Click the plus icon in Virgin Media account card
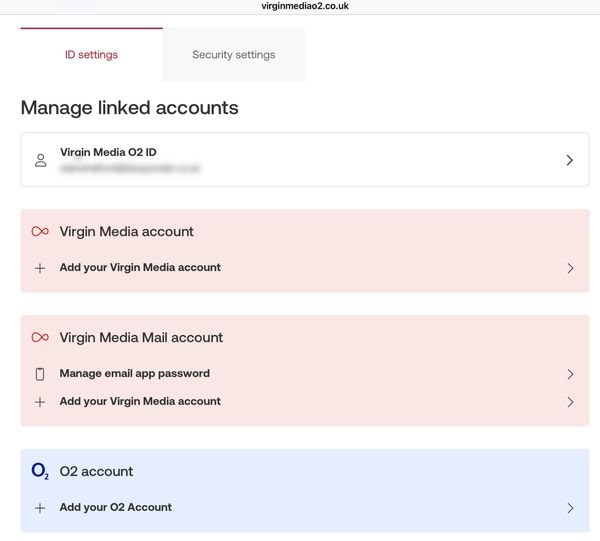This screenshot has width=600, height=541. coord(40,268)
